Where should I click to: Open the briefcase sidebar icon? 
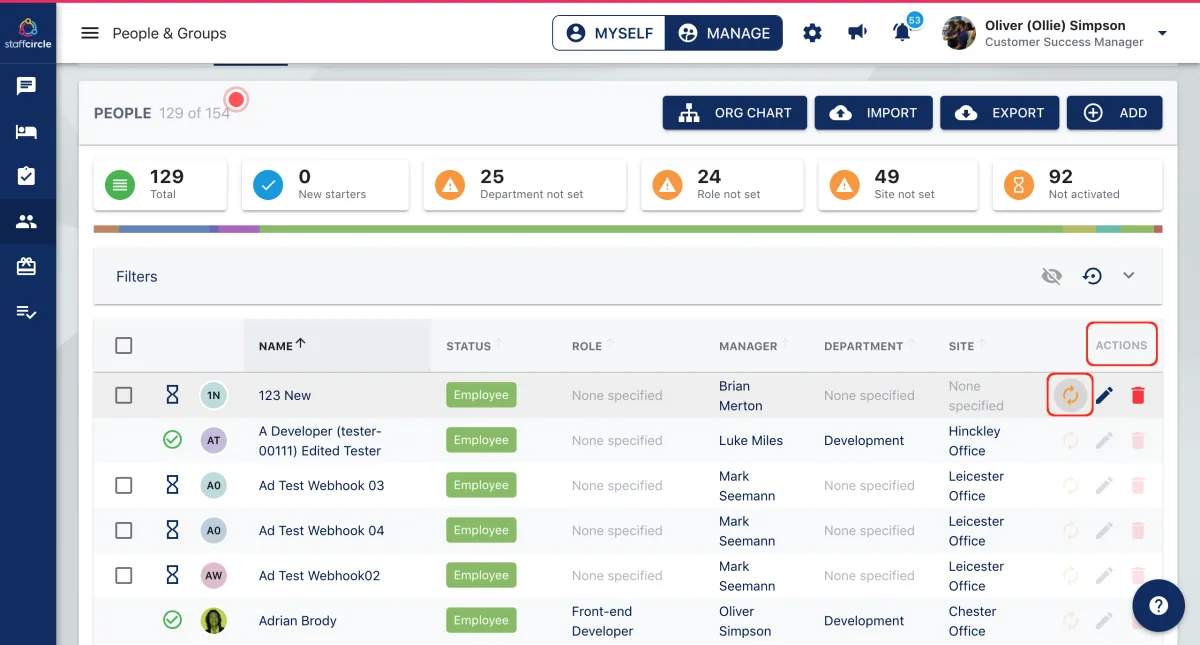tap(27, 267)
